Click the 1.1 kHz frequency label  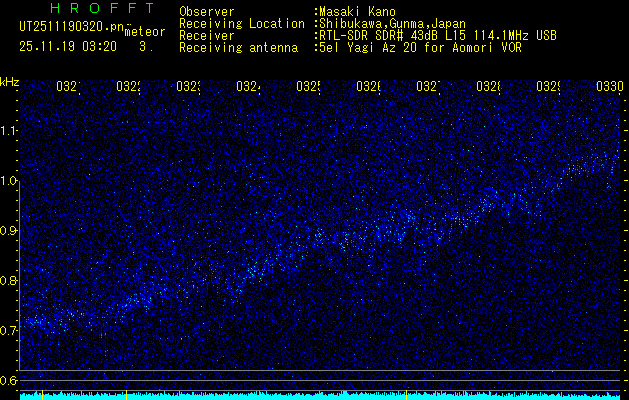coord(9,131)
